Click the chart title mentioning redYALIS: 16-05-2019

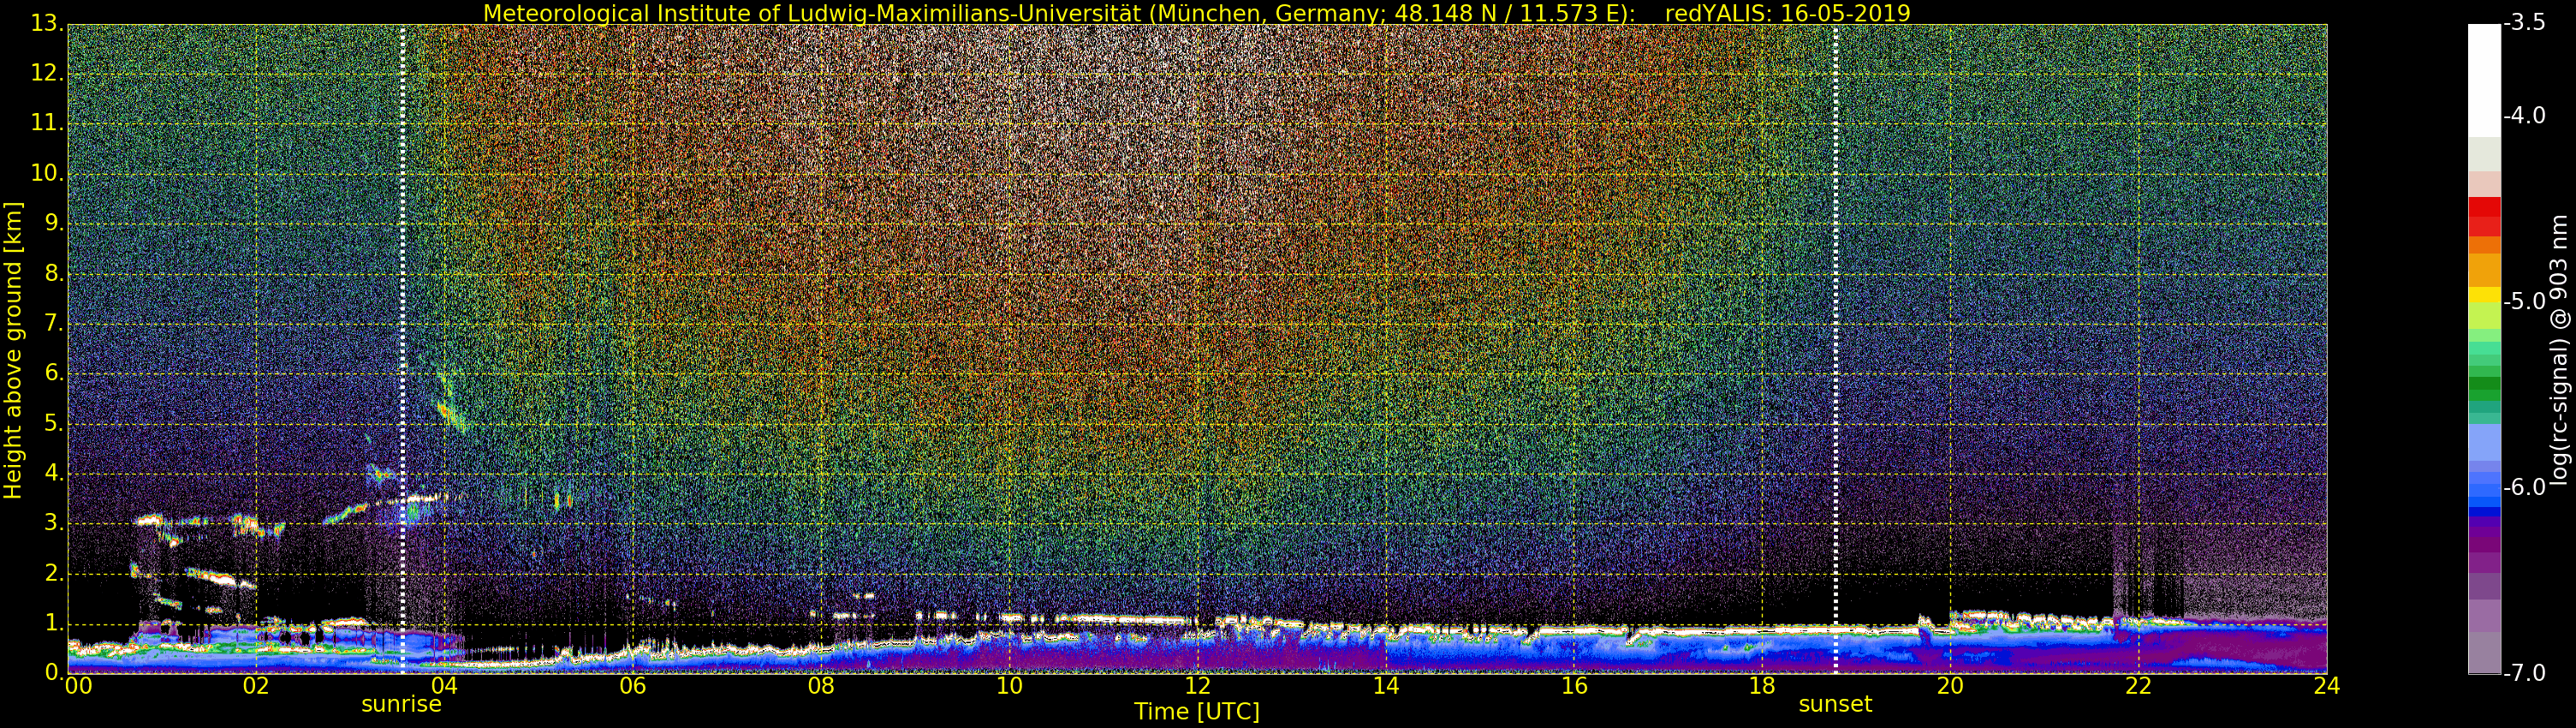pos(1196,13)
